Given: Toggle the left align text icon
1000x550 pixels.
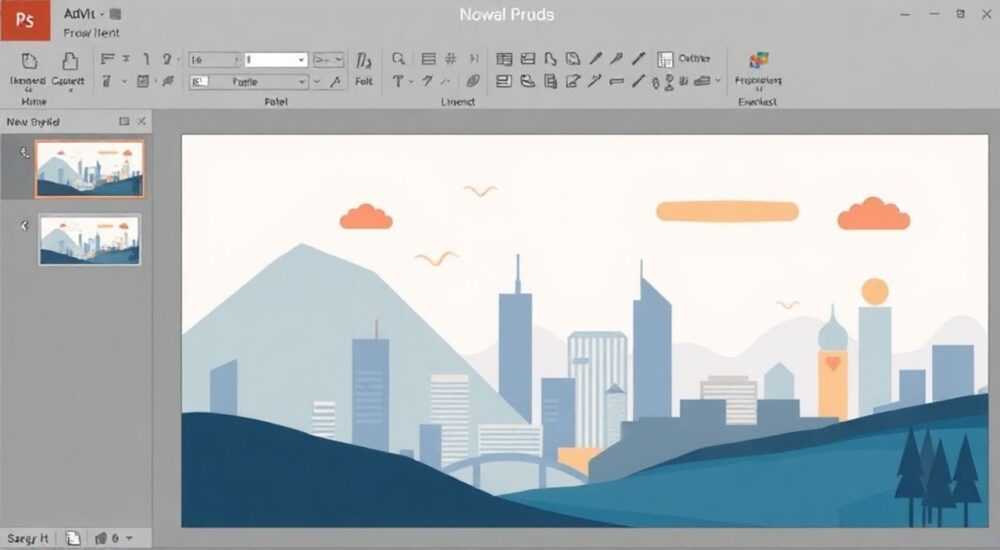Looking at the screenshot, I should point(107,59).
